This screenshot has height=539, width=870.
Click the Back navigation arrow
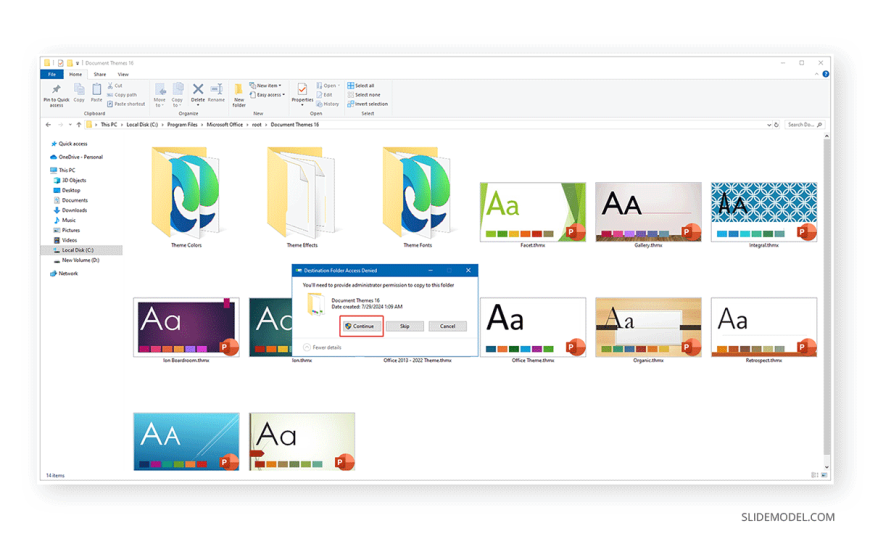pyautogui.click(x=48, y=125)
